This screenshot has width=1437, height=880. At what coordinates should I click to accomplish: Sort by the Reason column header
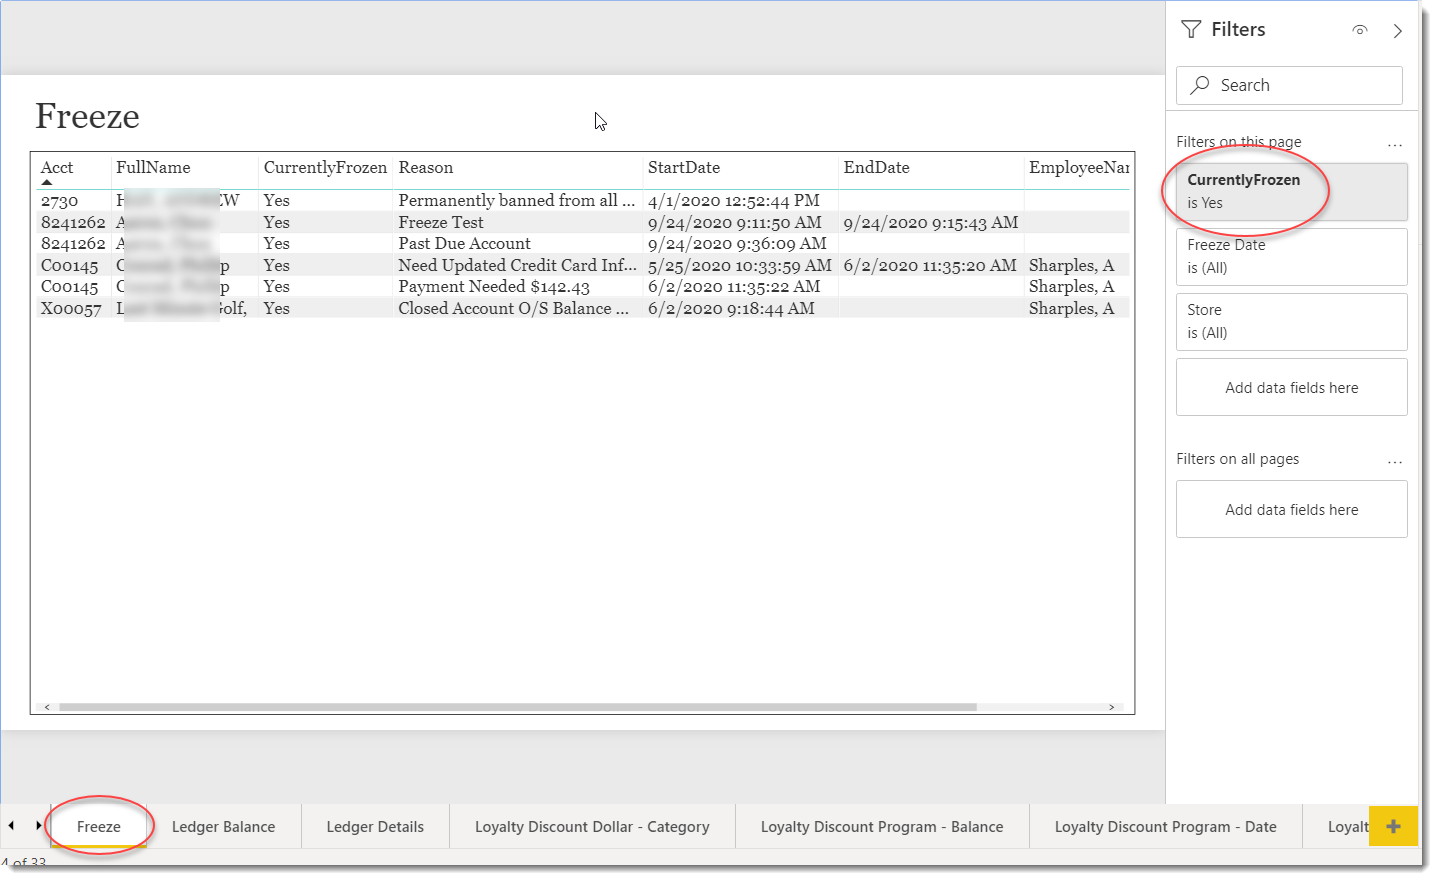[426, 168]
